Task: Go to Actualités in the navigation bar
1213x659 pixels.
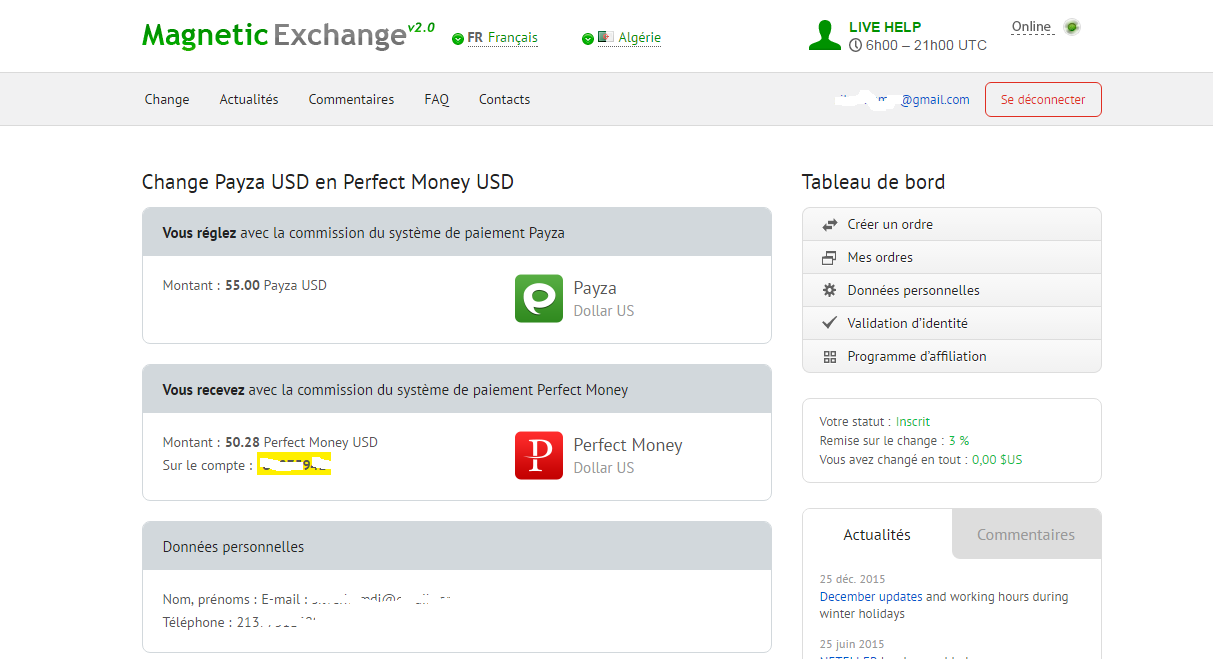Action: coord(249,99)
